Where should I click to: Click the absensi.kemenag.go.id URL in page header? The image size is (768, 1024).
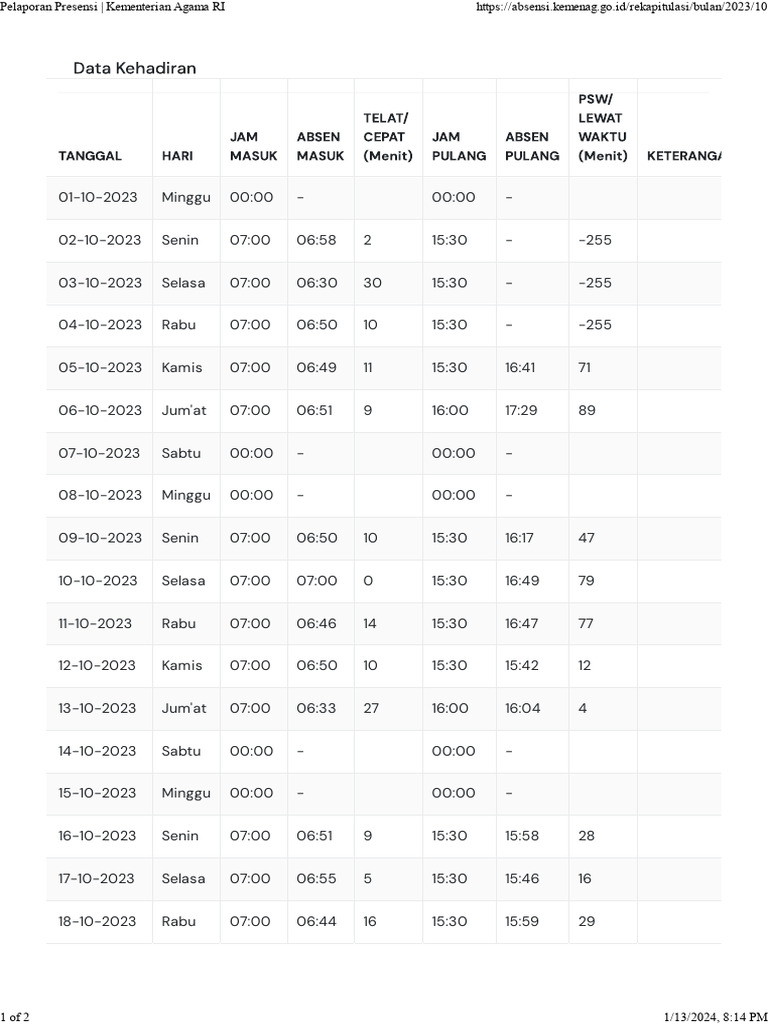click(622, 7)
